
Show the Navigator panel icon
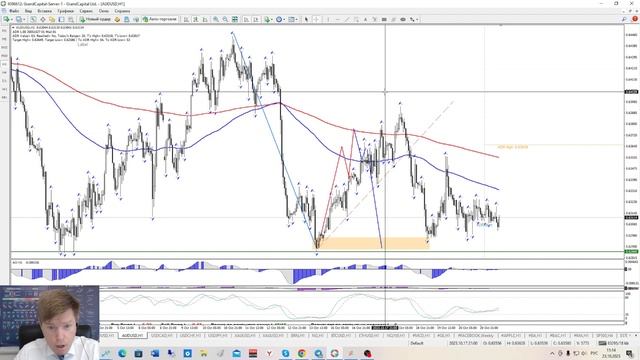(x=52, y=19)
